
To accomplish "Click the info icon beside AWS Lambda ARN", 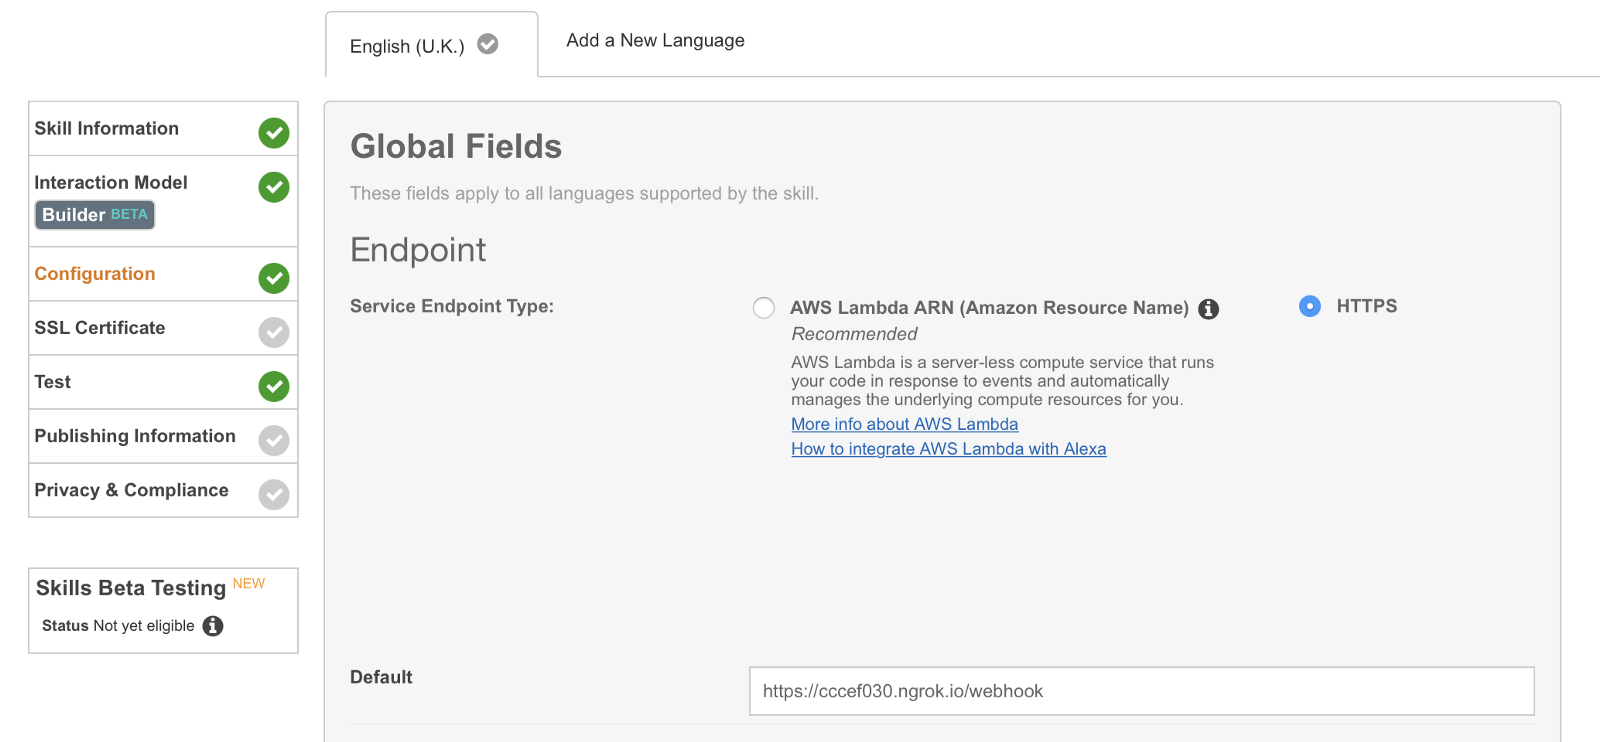I will click(1209, 309).
